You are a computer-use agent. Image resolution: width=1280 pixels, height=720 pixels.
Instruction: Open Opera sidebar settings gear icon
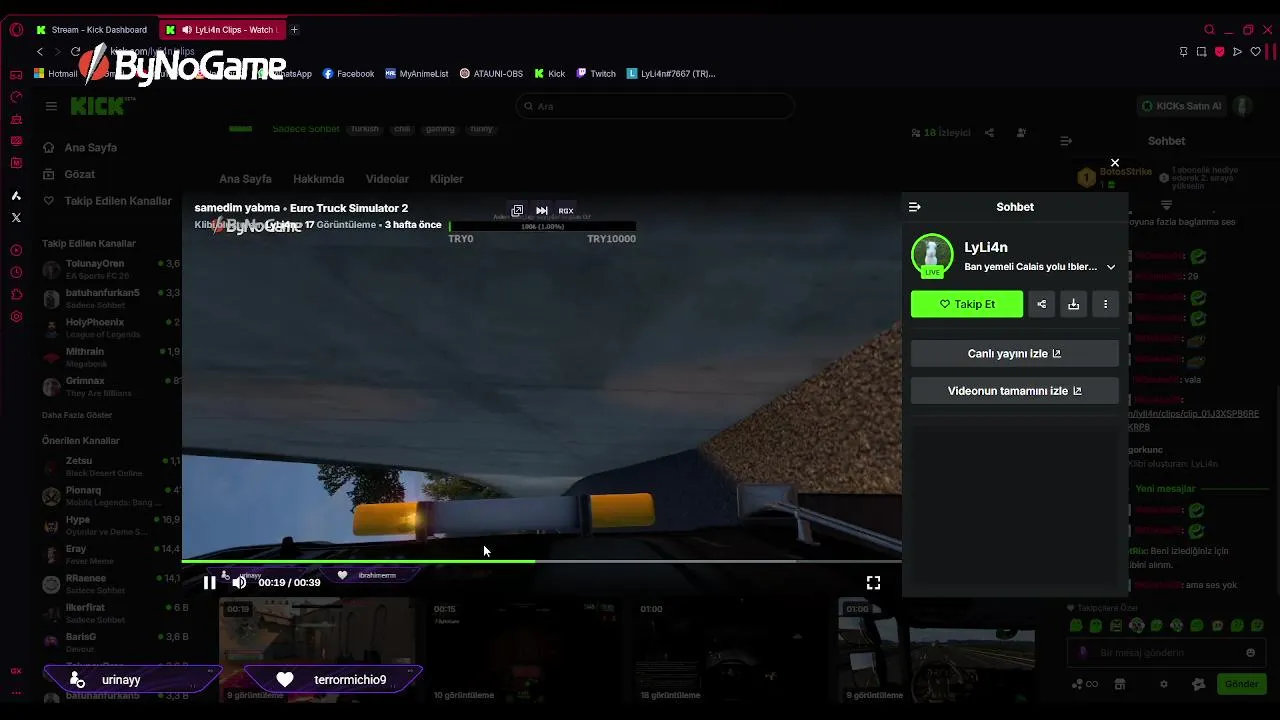coord(15,317)
